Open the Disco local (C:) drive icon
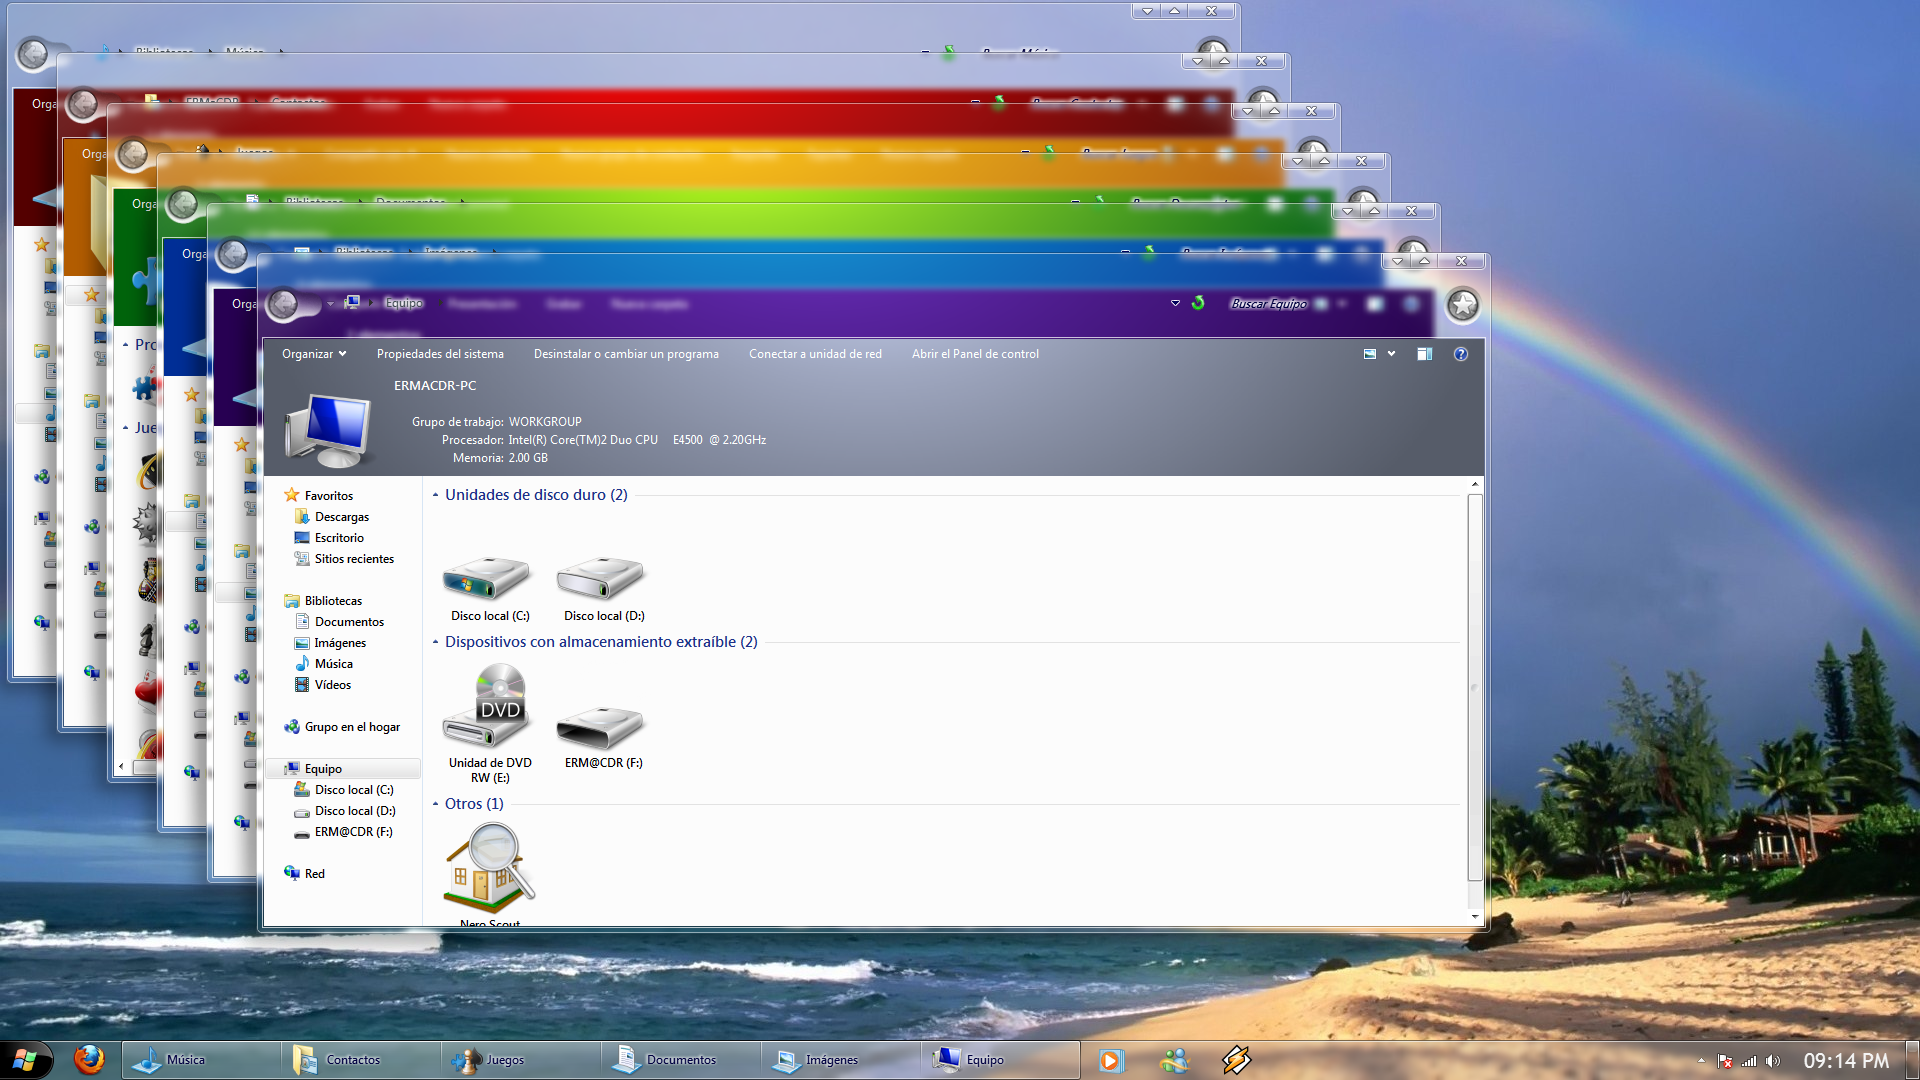 488,578
